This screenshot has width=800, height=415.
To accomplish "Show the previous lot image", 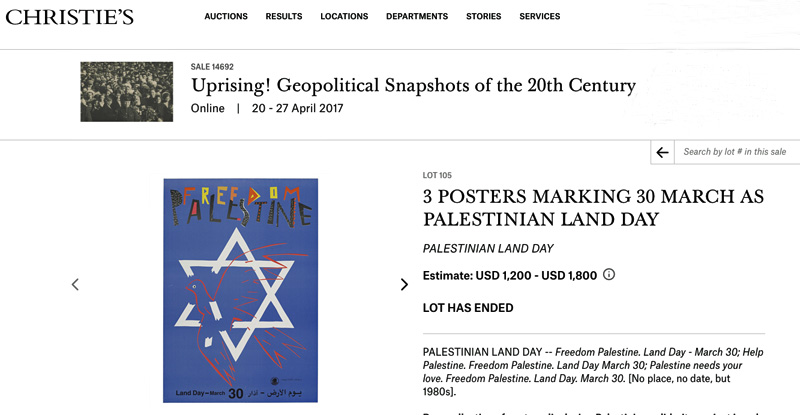I will click(x=75, y=284).
